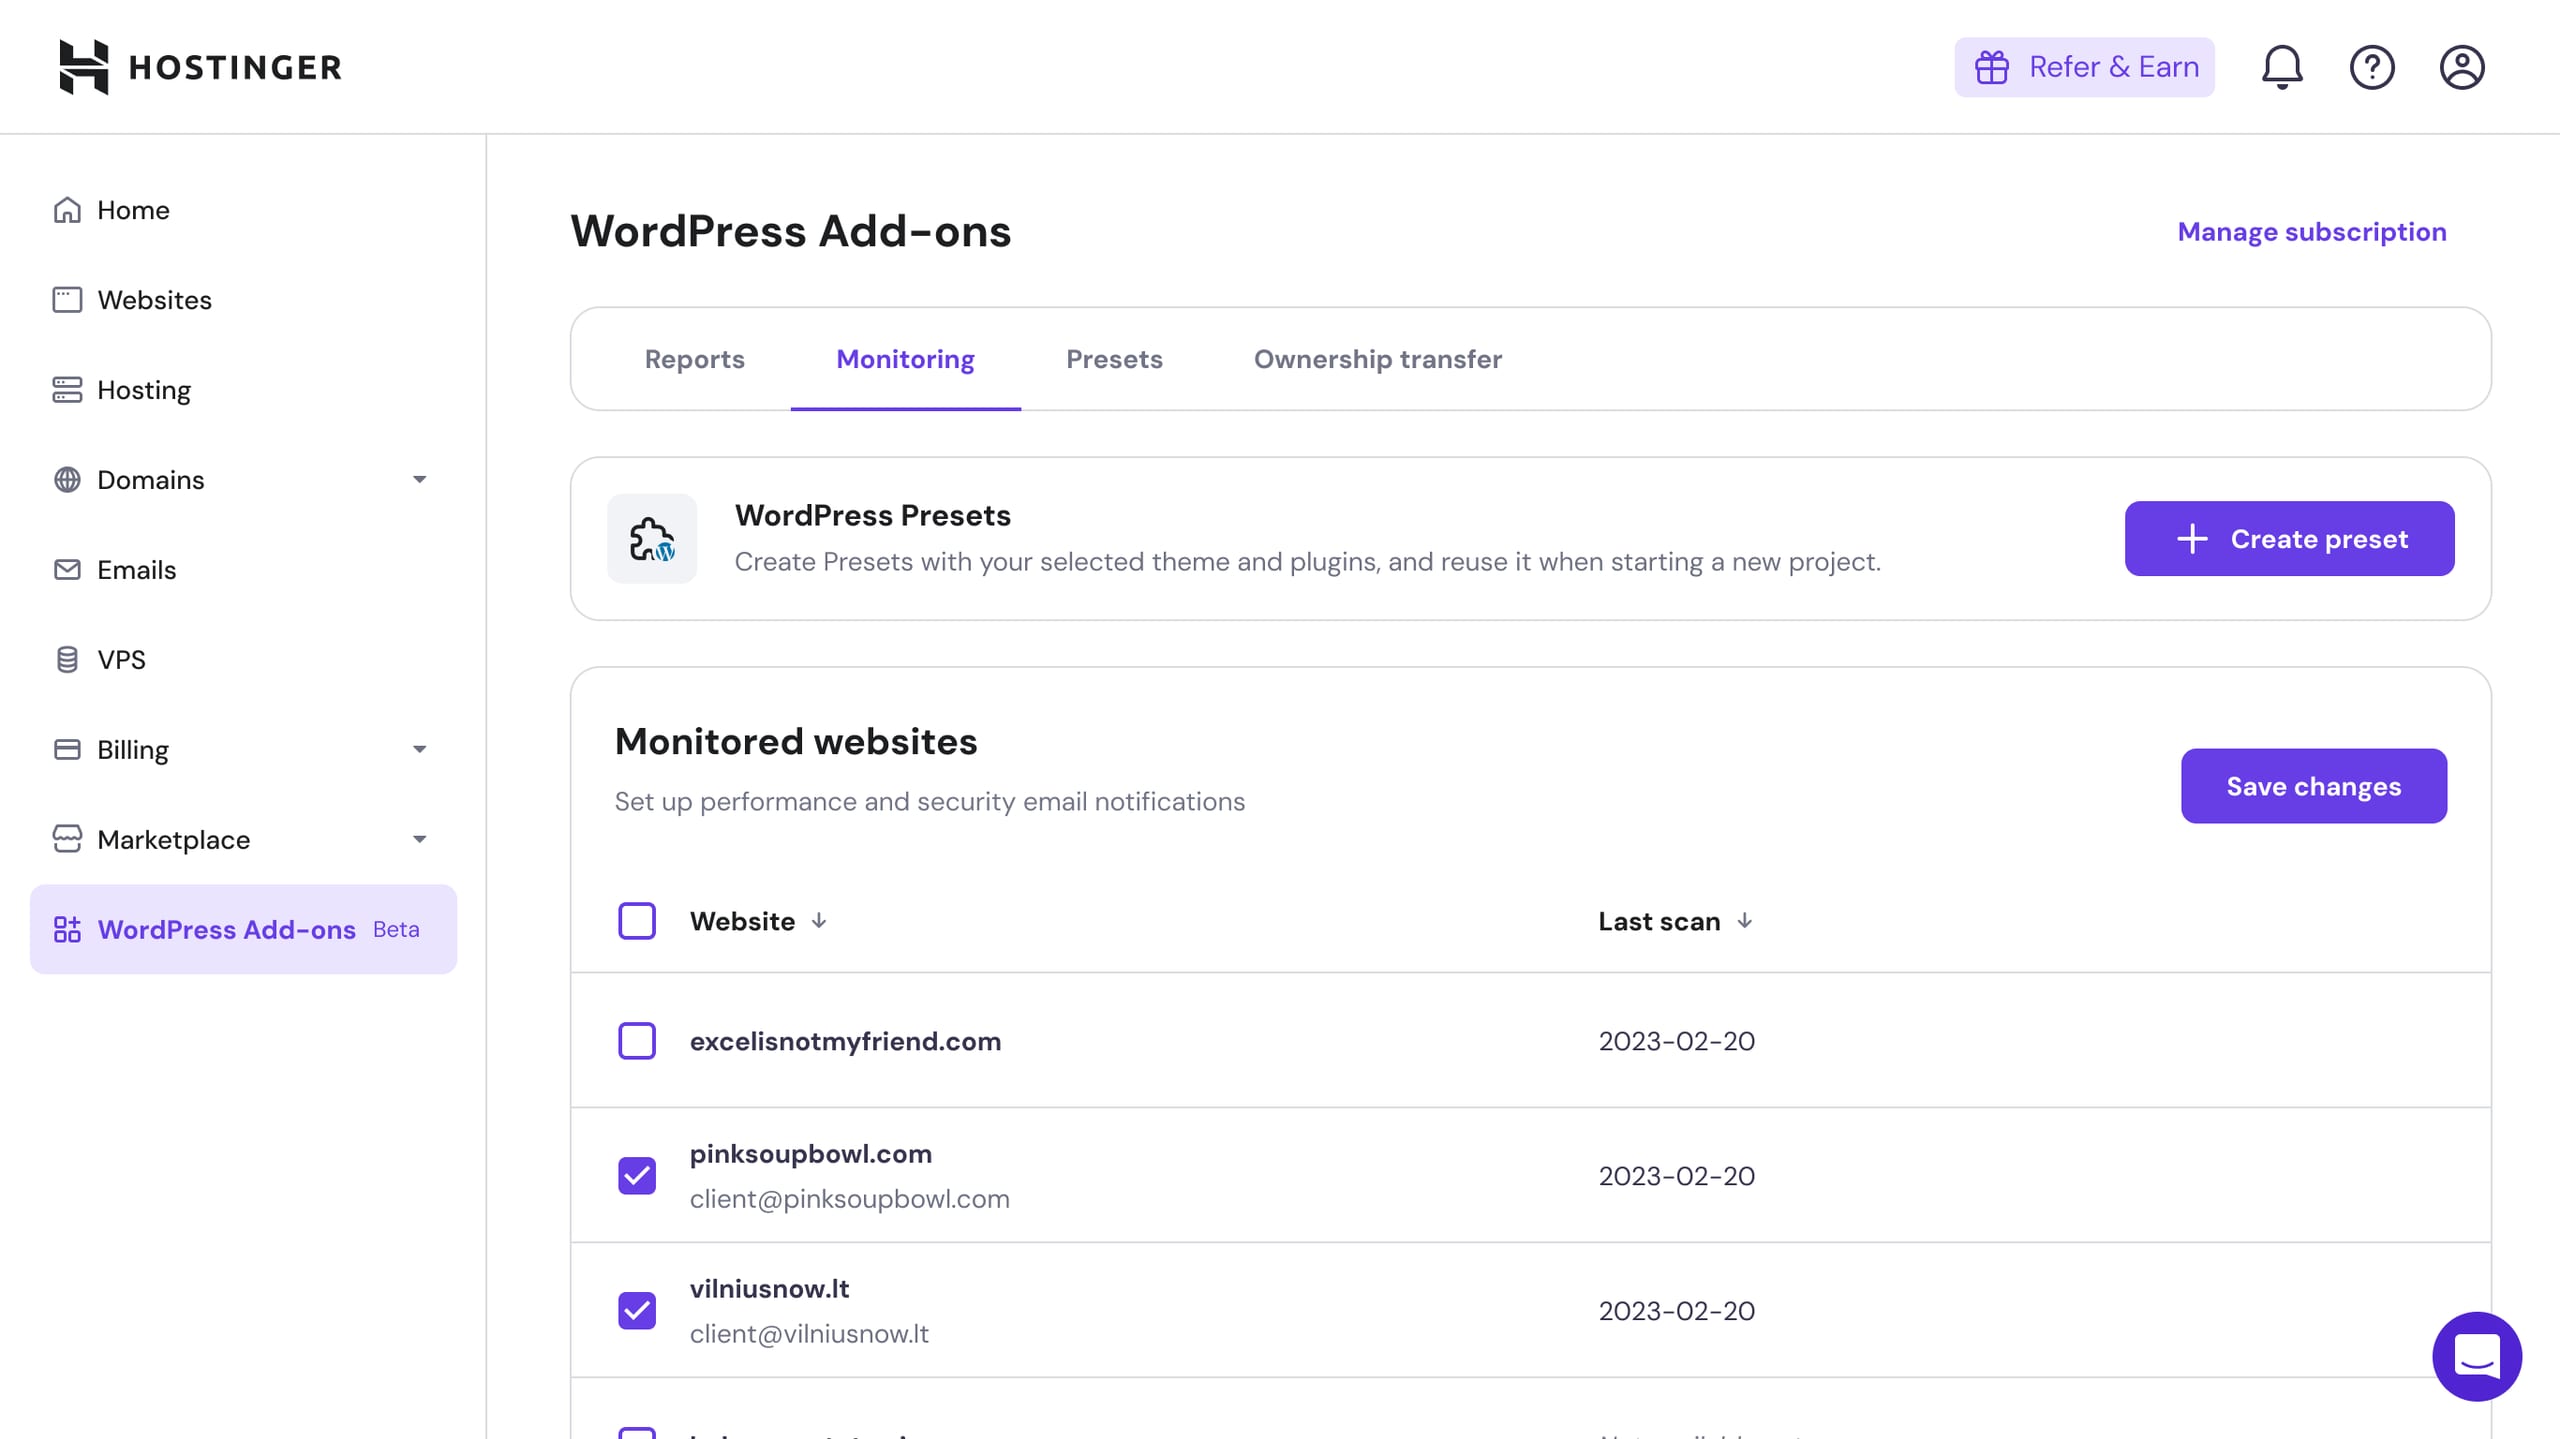This screenshot has height=1439, width=2560.
Task: Click the Websites window icon
Action: pos(67,300)
